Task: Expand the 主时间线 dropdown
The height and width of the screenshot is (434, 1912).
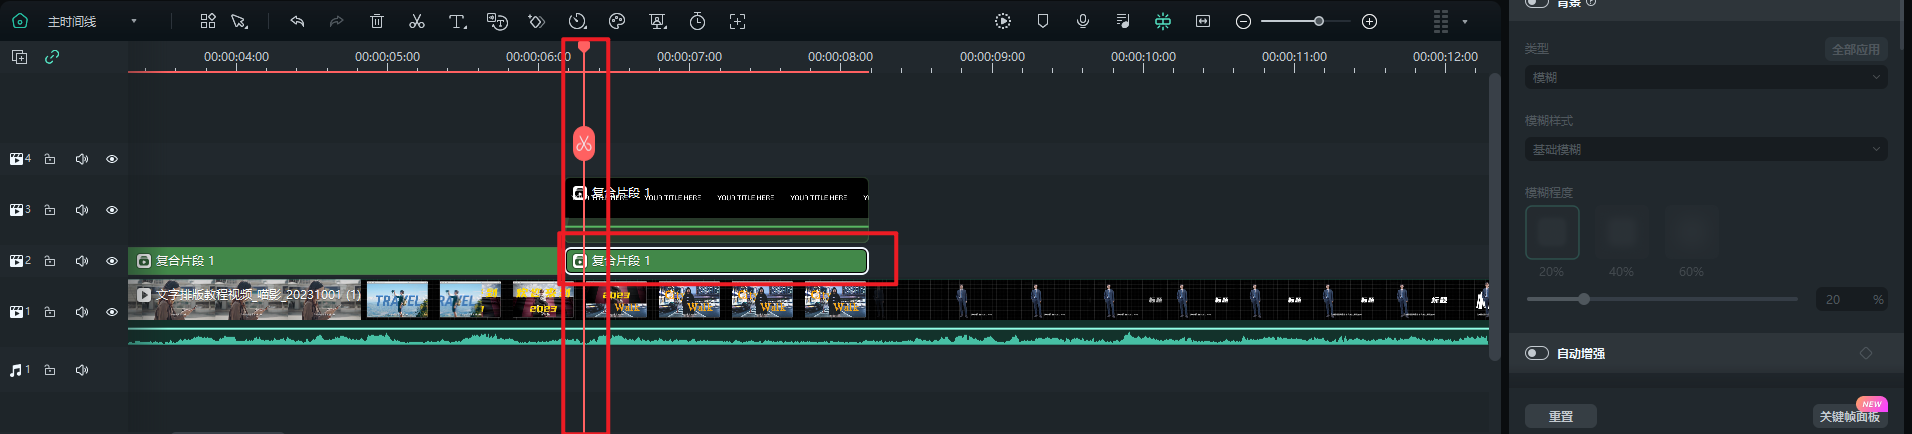Action: pos(134,21)
